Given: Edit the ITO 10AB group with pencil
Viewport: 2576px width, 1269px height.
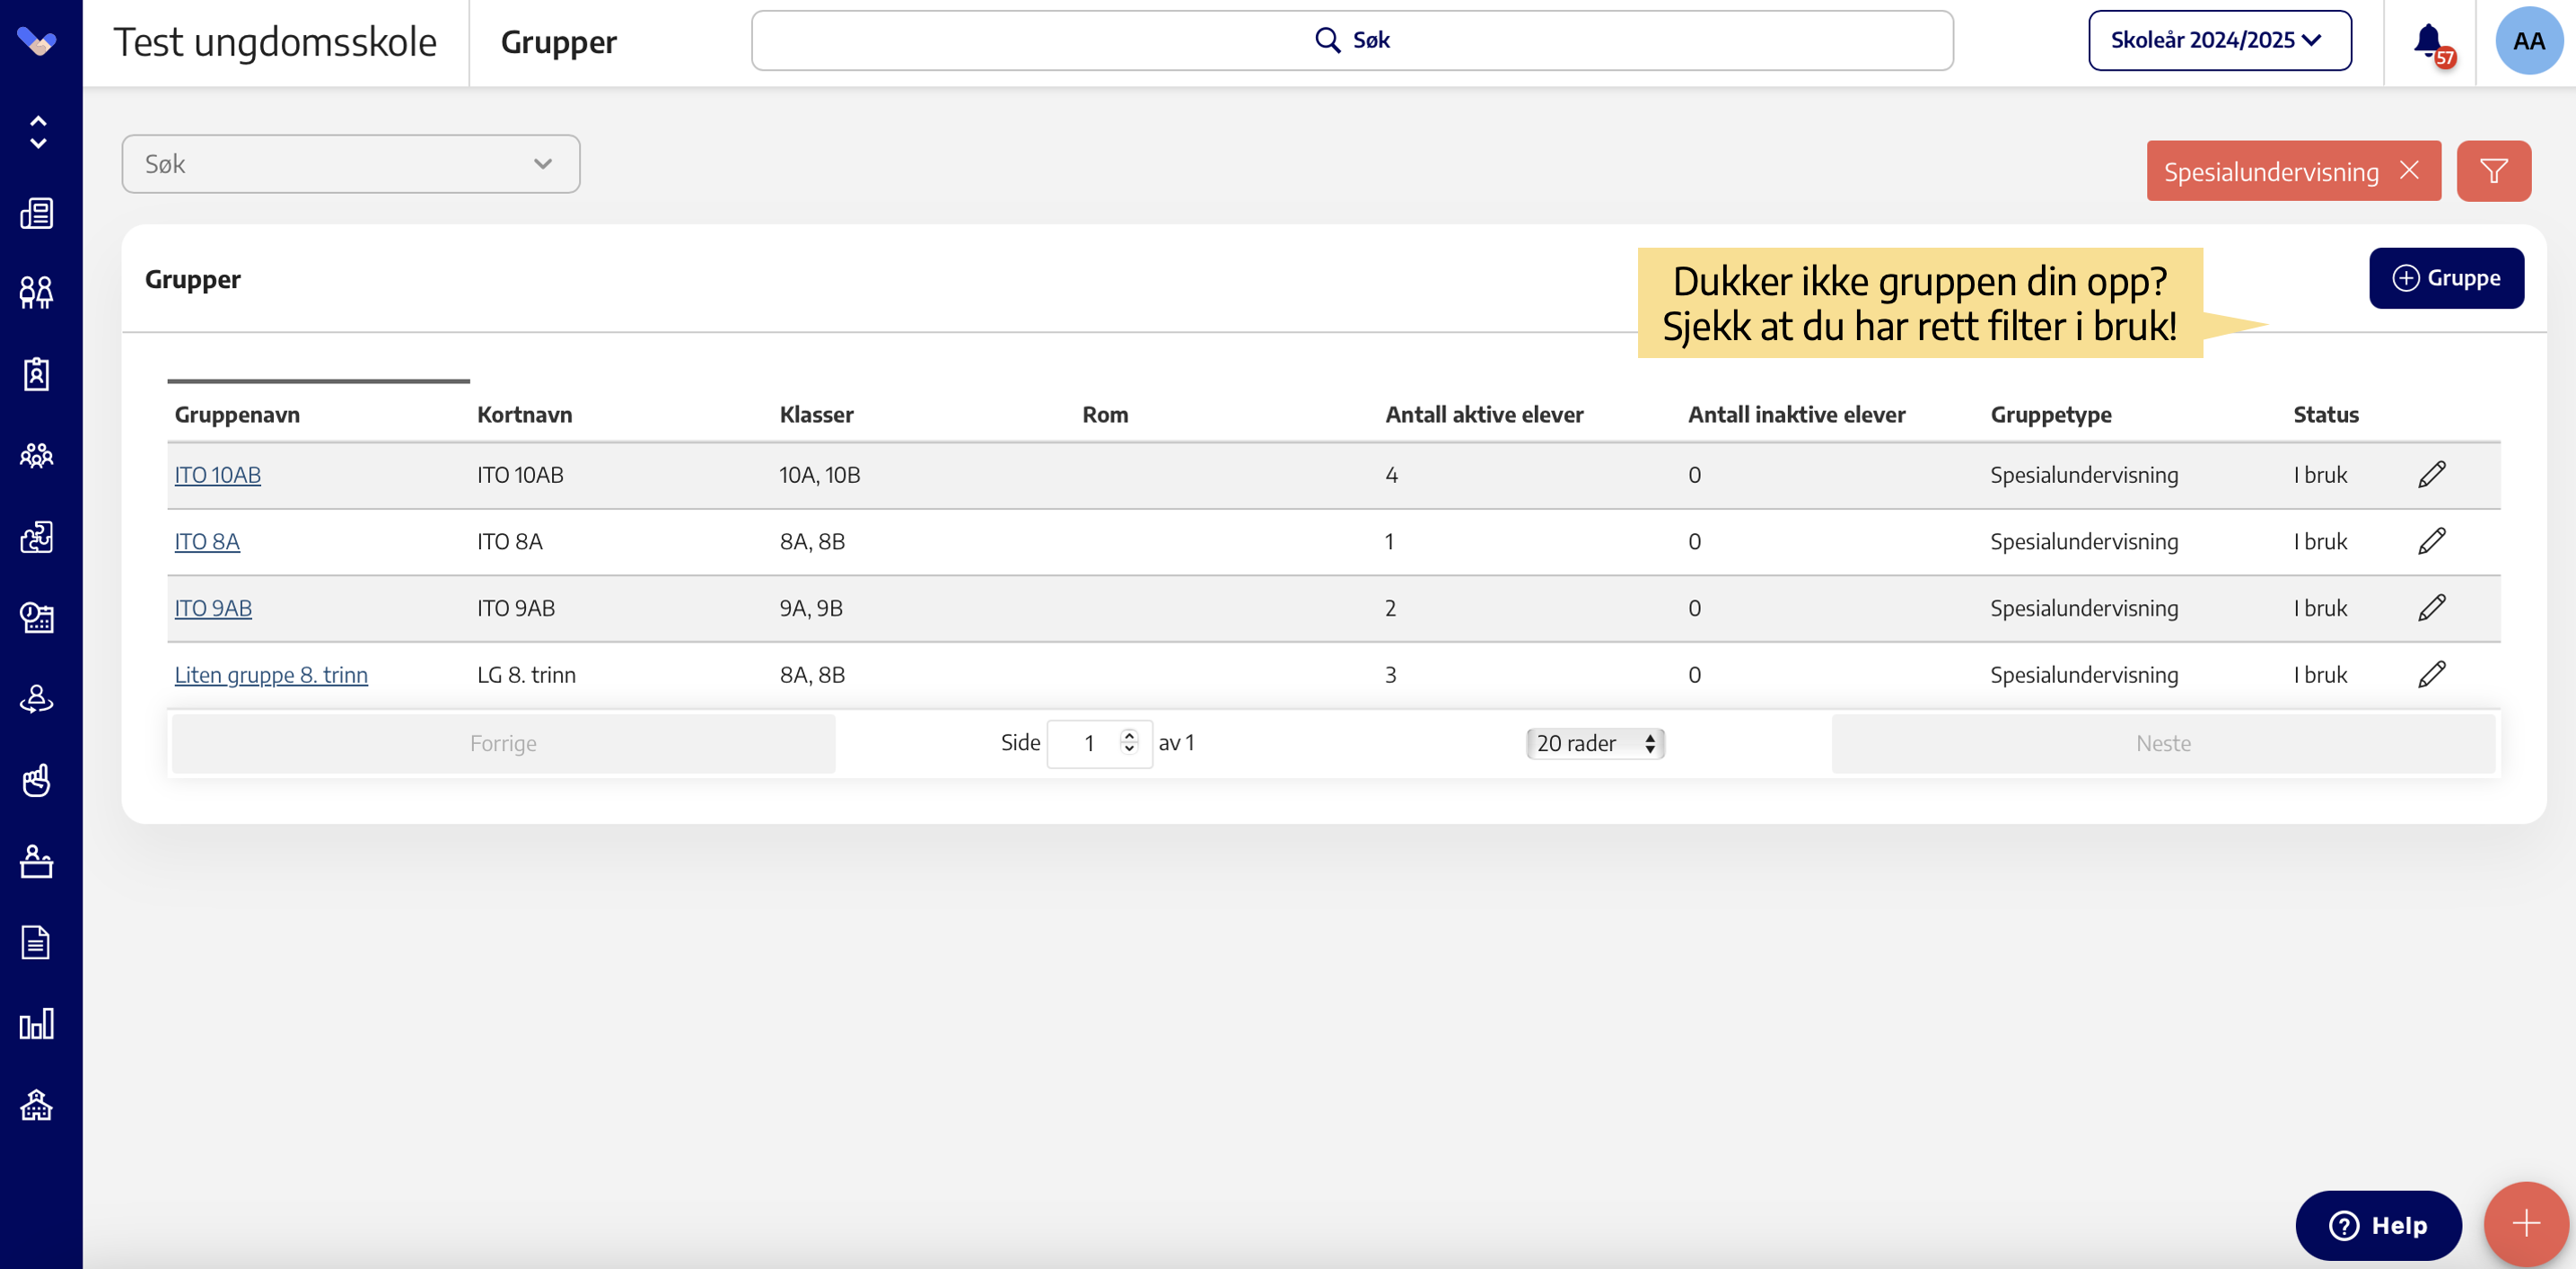Looking at the screenshot, I should [2432, 474].
